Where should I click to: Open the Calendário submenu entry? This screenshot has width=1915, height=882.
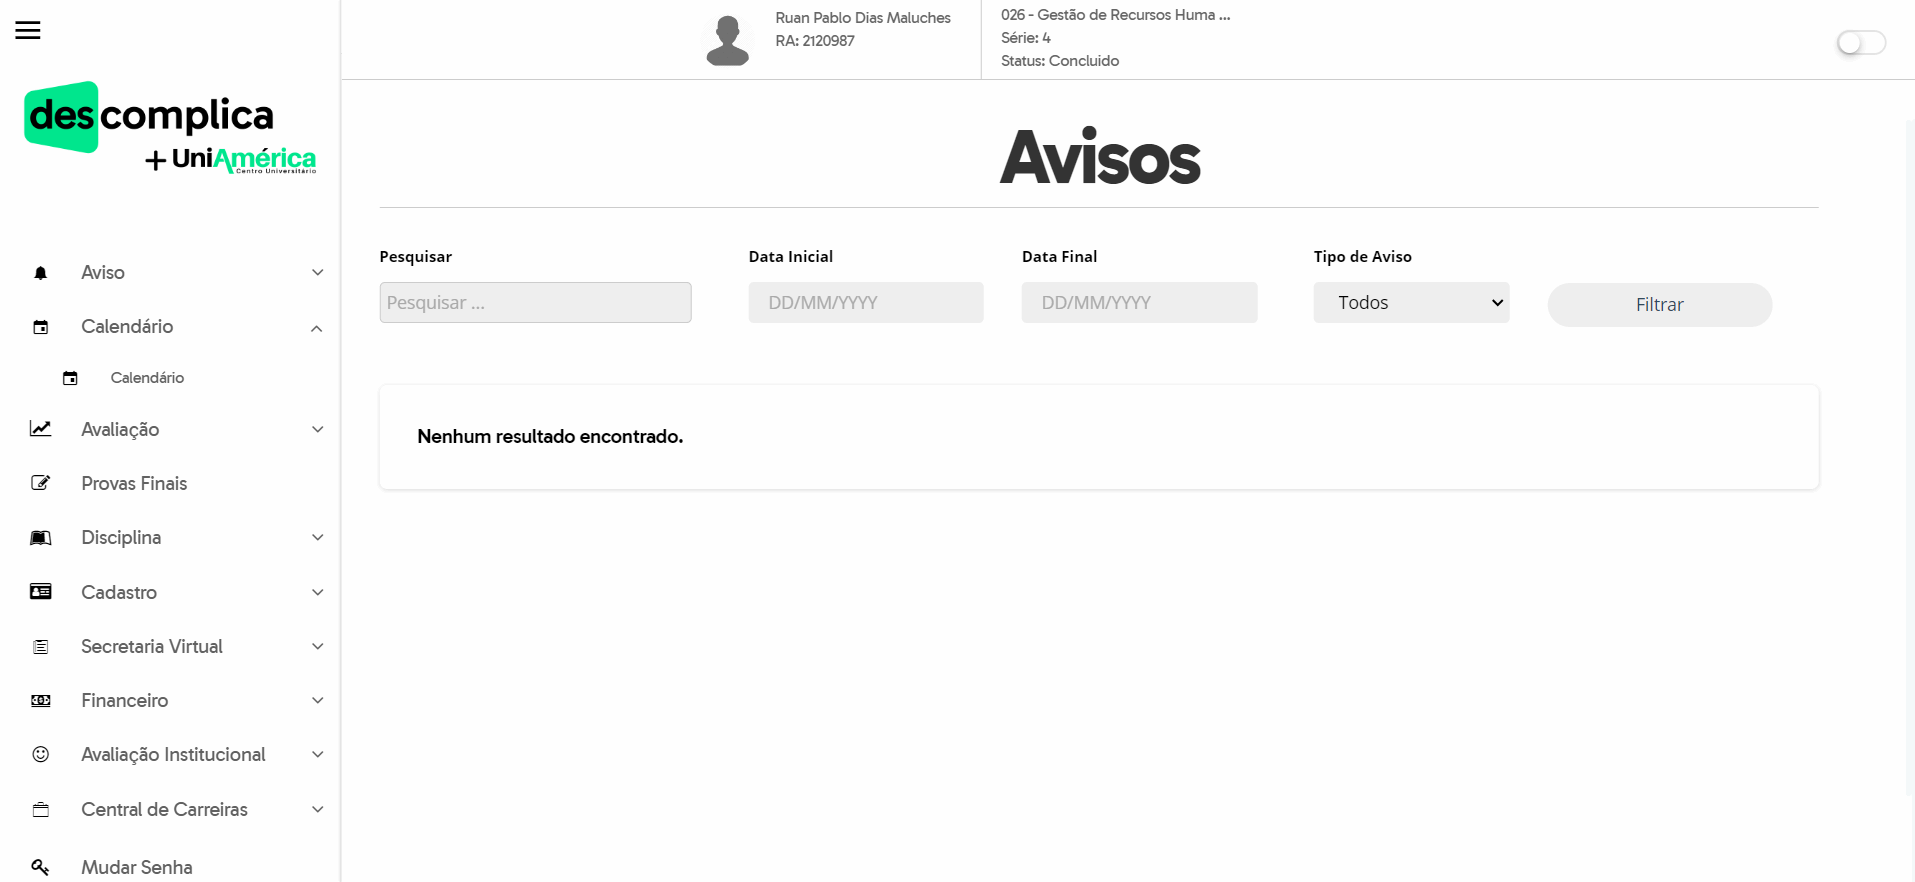[147, 378]
